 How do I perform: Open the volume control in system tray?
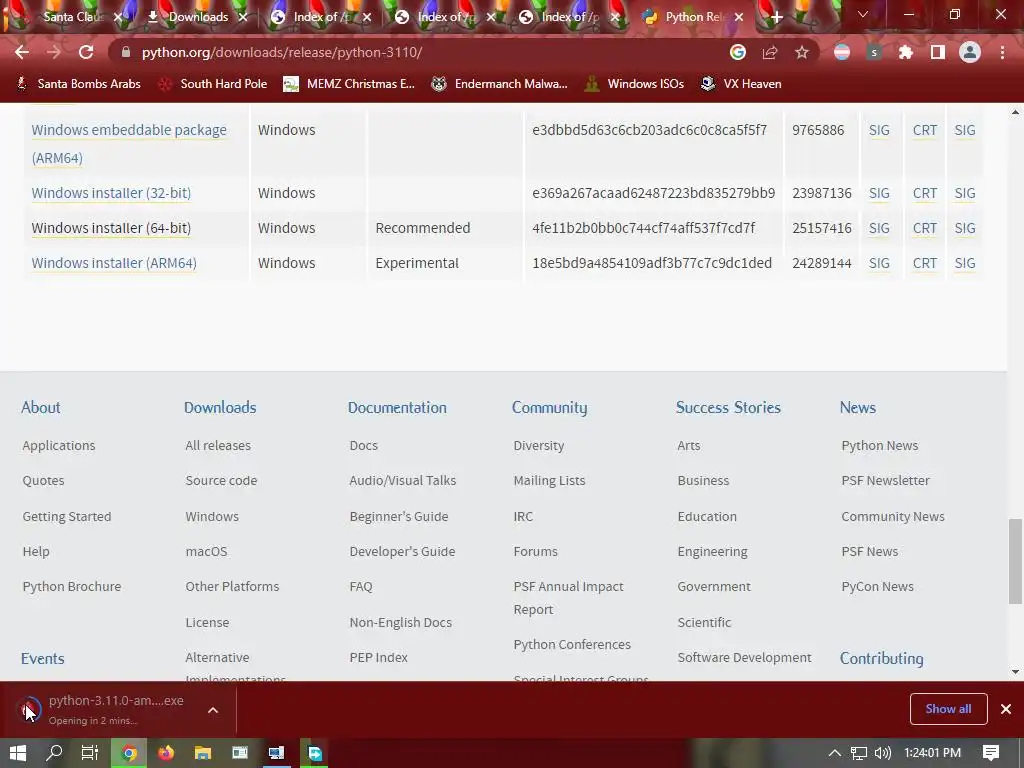click(882, 753)
